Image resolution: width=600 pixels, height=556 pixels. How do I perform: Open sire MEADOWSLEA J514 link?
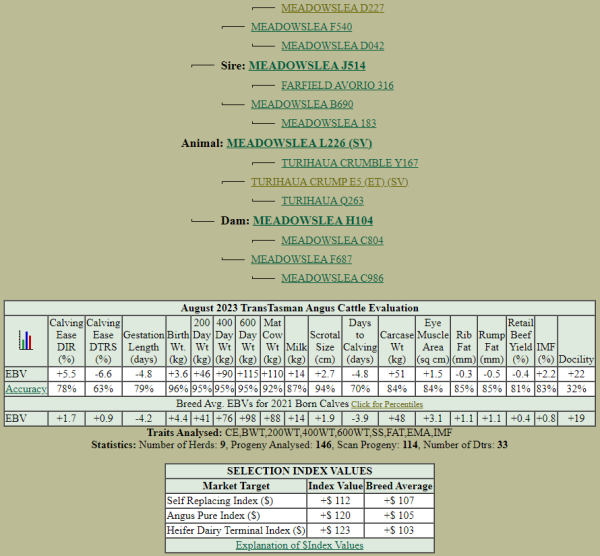click(307, 65)
